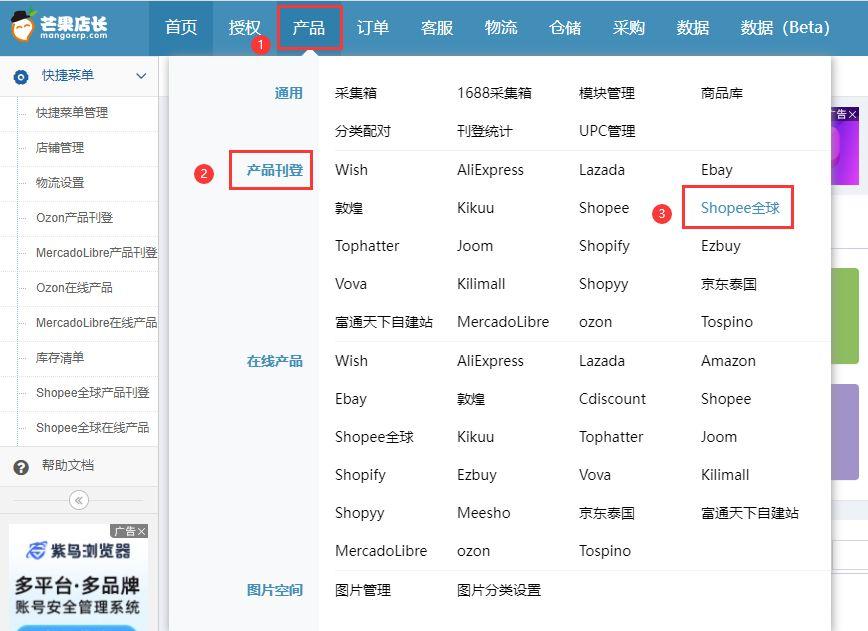Click the 快捷菜单 gear icon
Viewport: 868px width, 631px height.
[x=21, y=76]
